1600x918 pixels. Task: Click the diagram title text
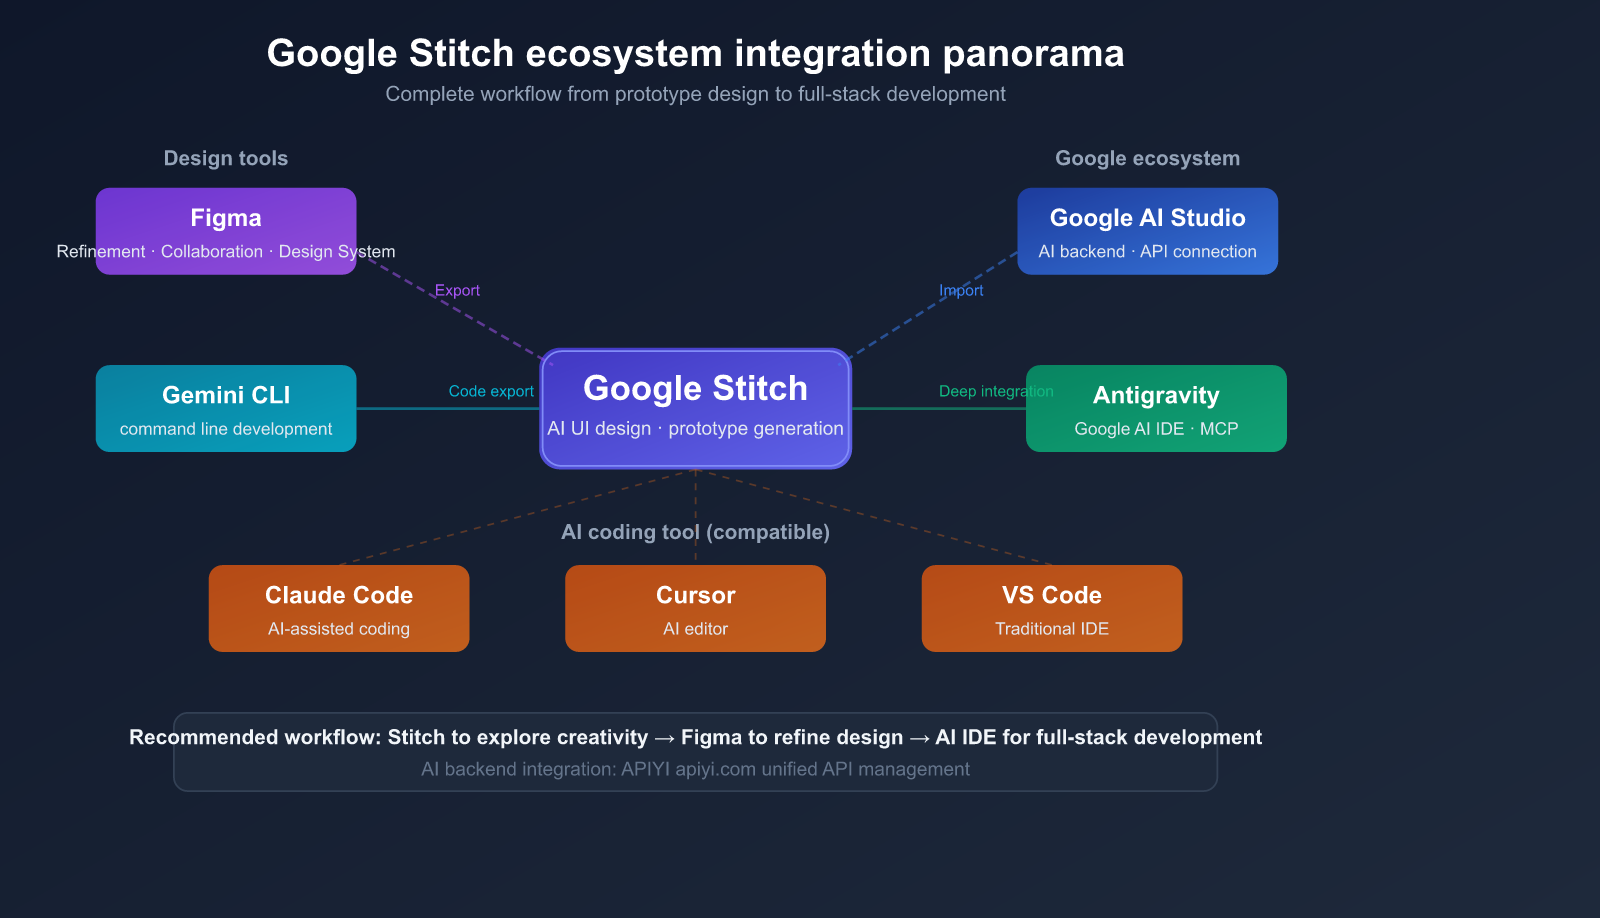click(695, 54)
